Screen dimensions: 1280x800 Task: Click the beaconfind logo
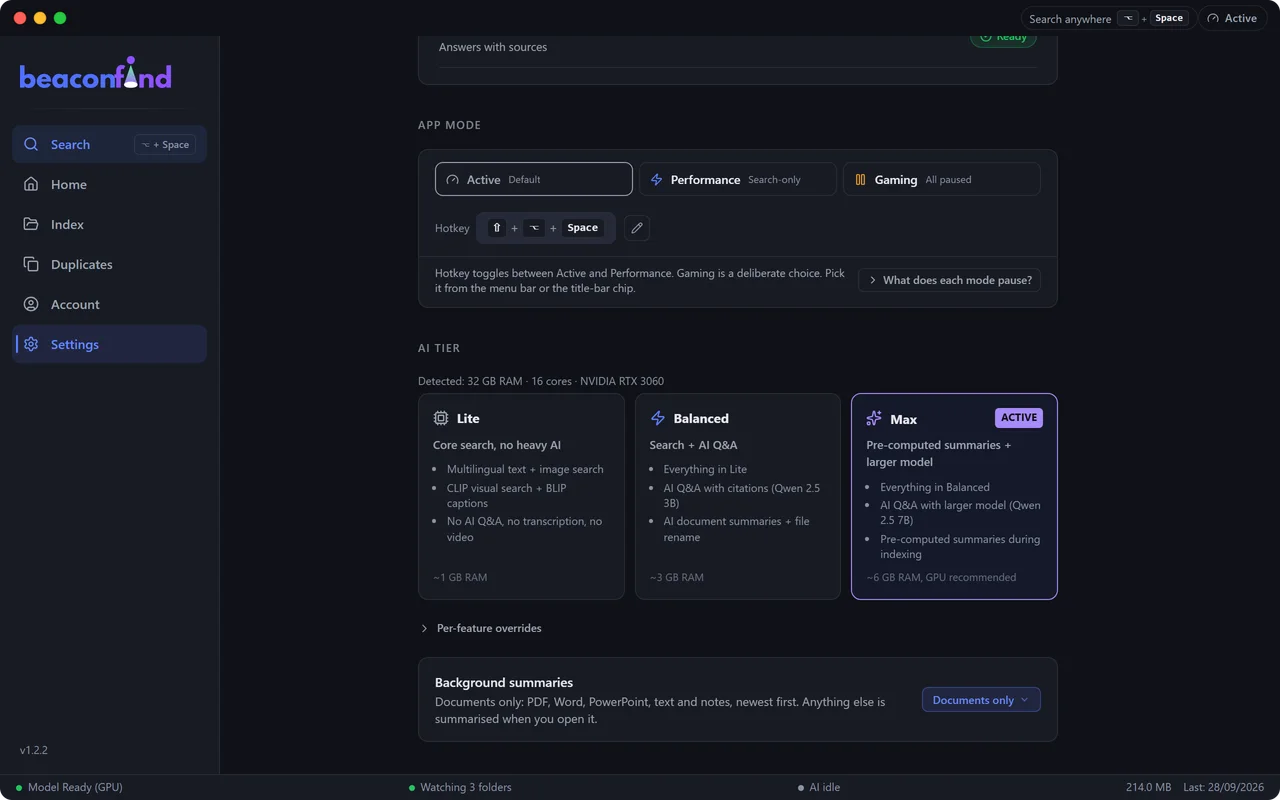click(95, 75)
